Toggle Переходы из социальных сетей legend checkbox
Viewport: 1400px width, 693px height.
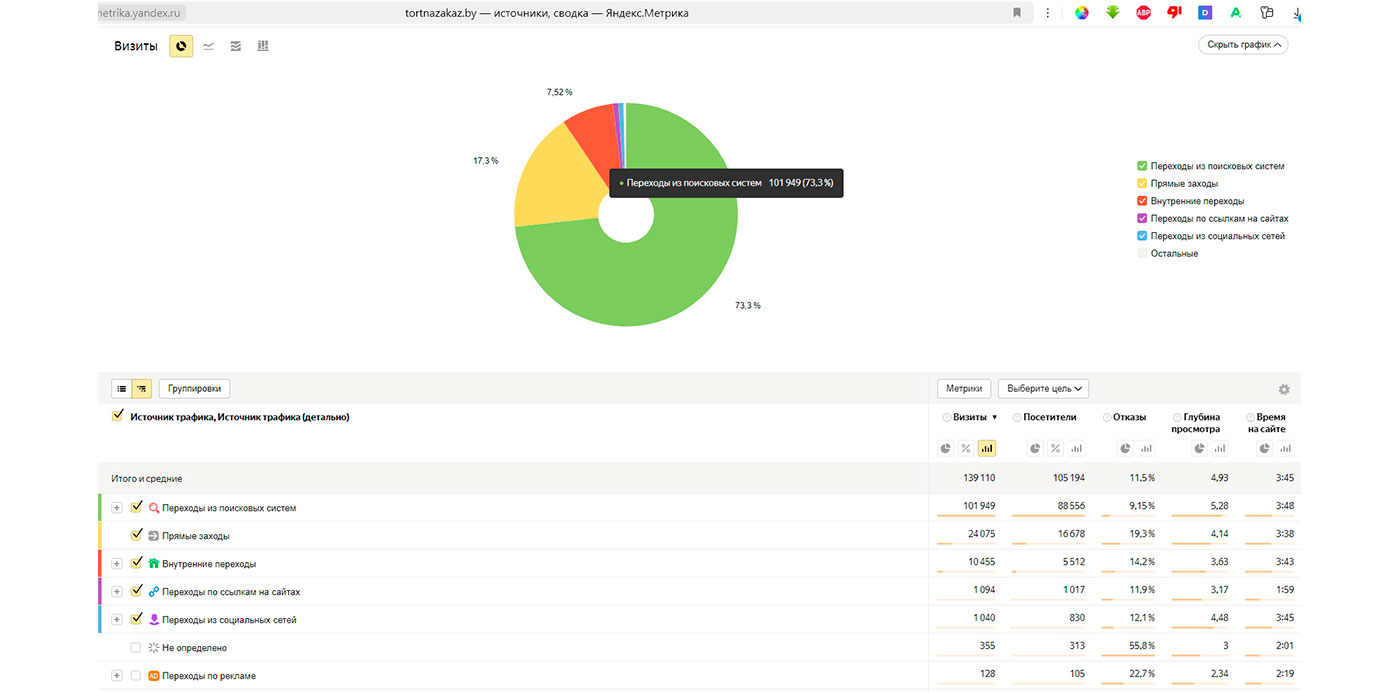1142,236
